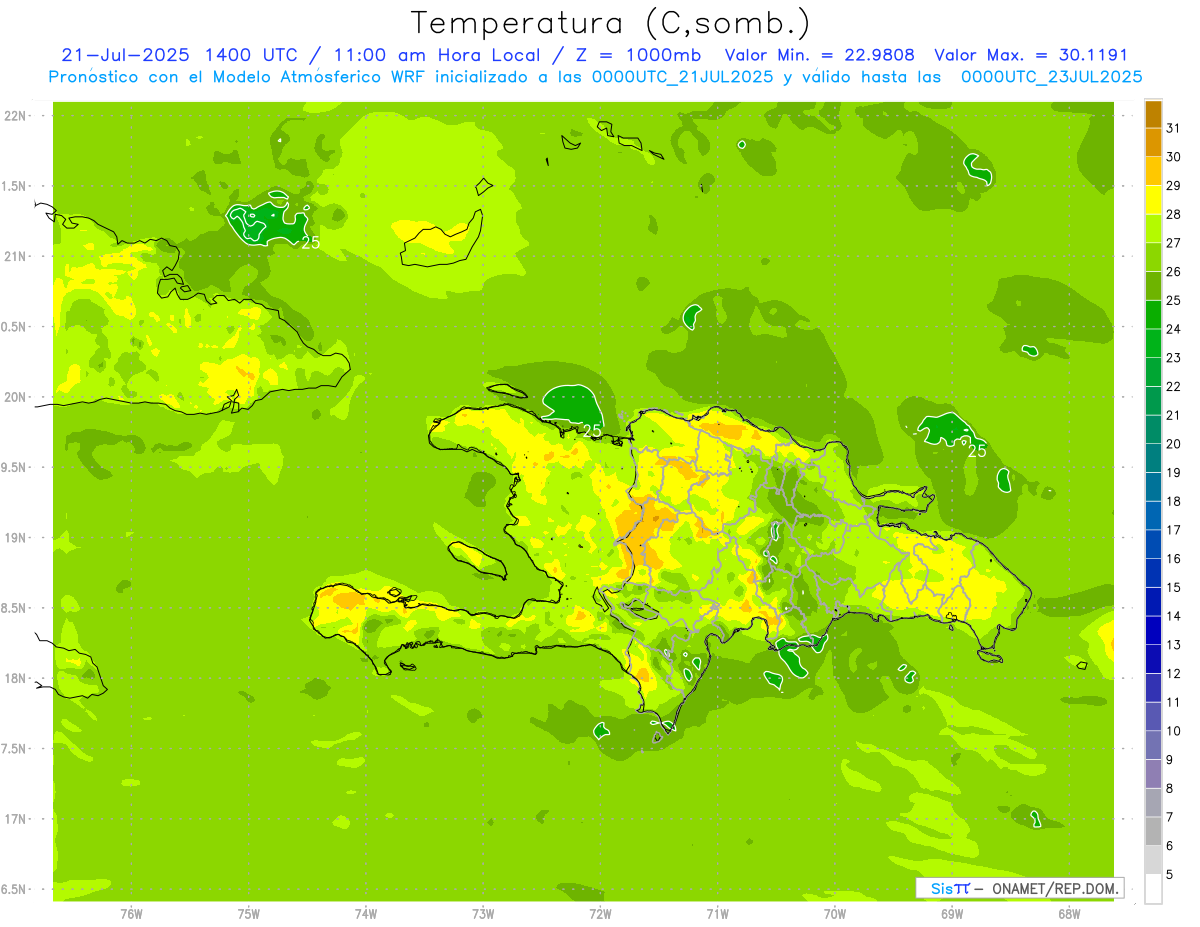Image resolution: width=1200 pixels, height=927 pixels.
Task: Select the '6.5N' latitude tick label
Action: (14, 889)
